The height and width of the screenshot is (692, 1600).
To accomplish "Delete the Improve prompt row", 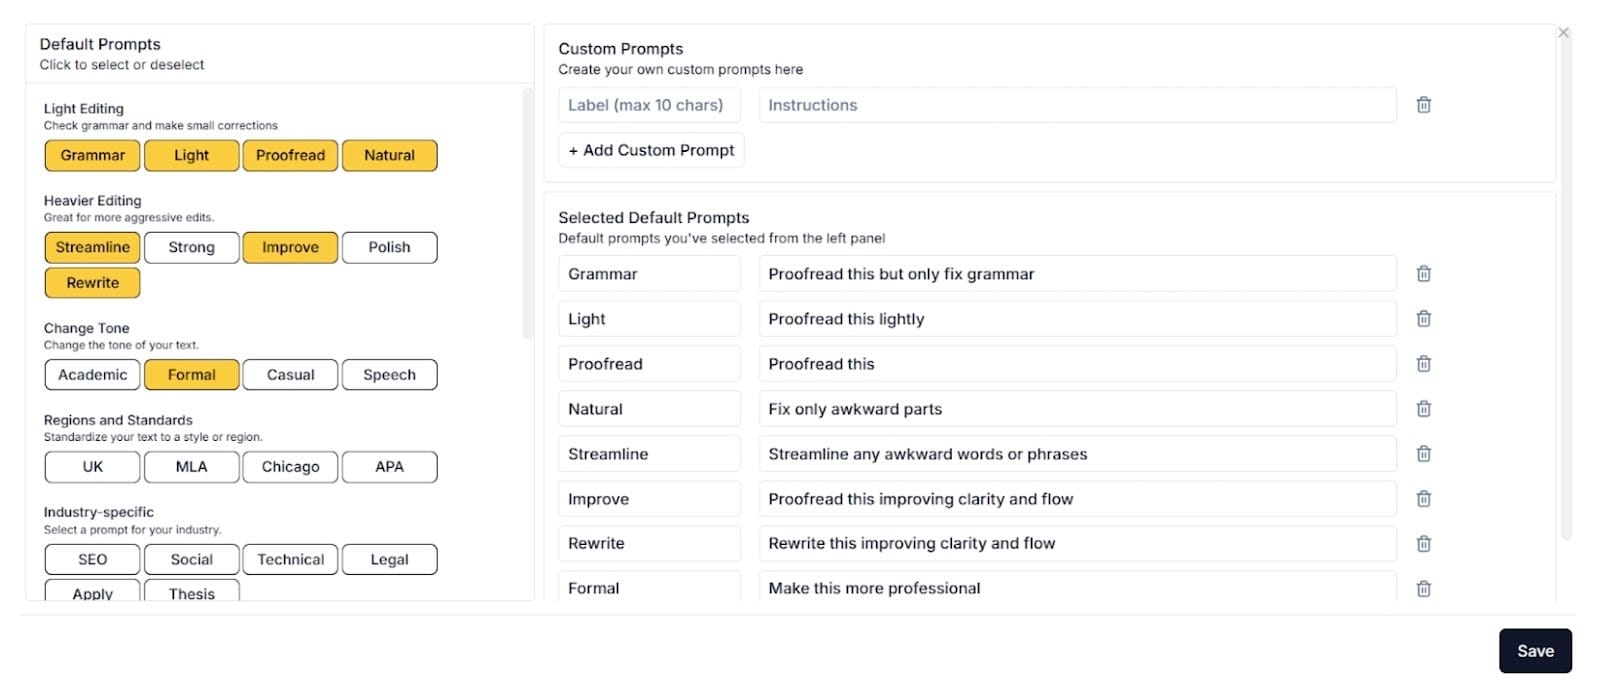I will coord(1423,499).
